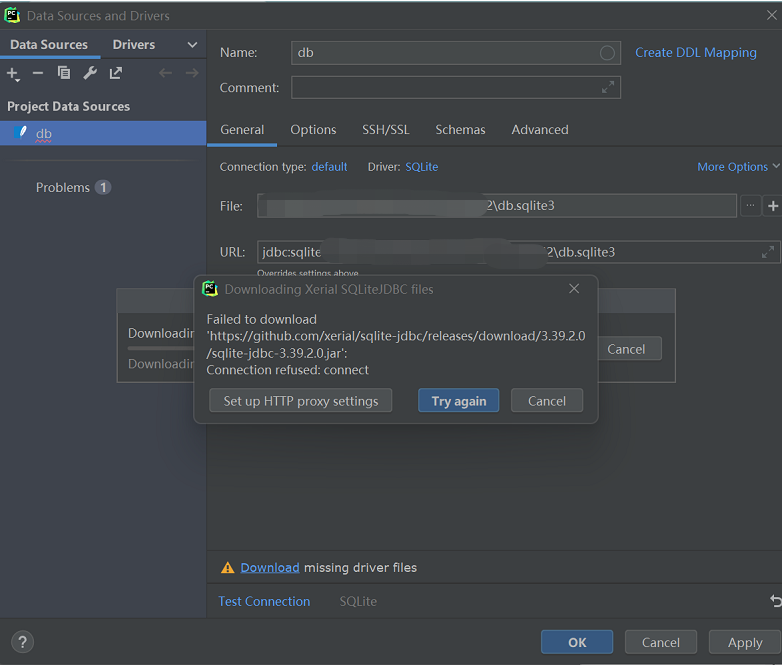Remove selected data source with minus icon

point(38,73)
